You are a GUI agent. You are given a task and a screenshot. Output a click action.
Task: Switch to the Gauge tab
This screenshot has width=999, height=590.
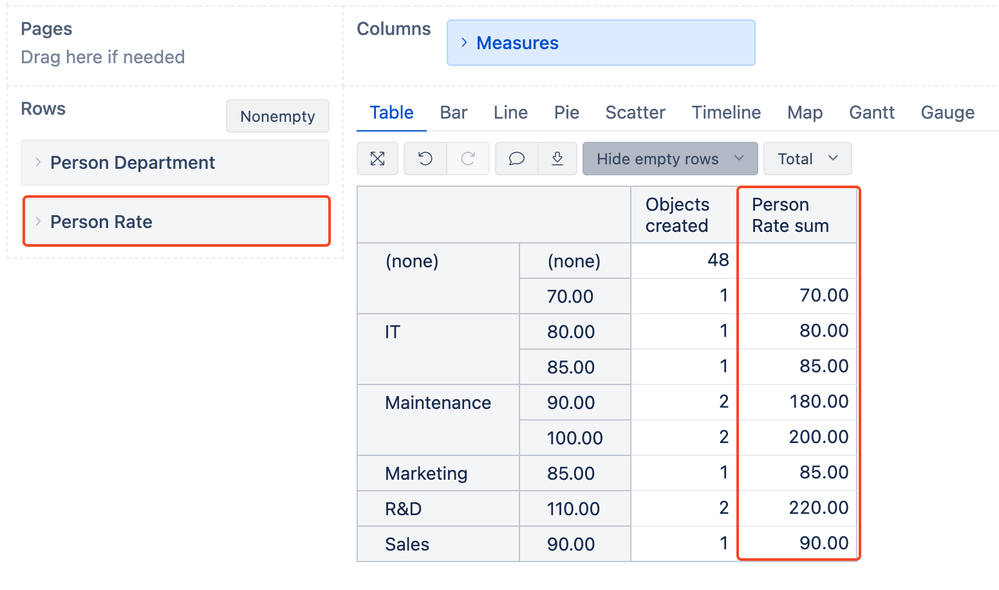[x=947, y=113]
